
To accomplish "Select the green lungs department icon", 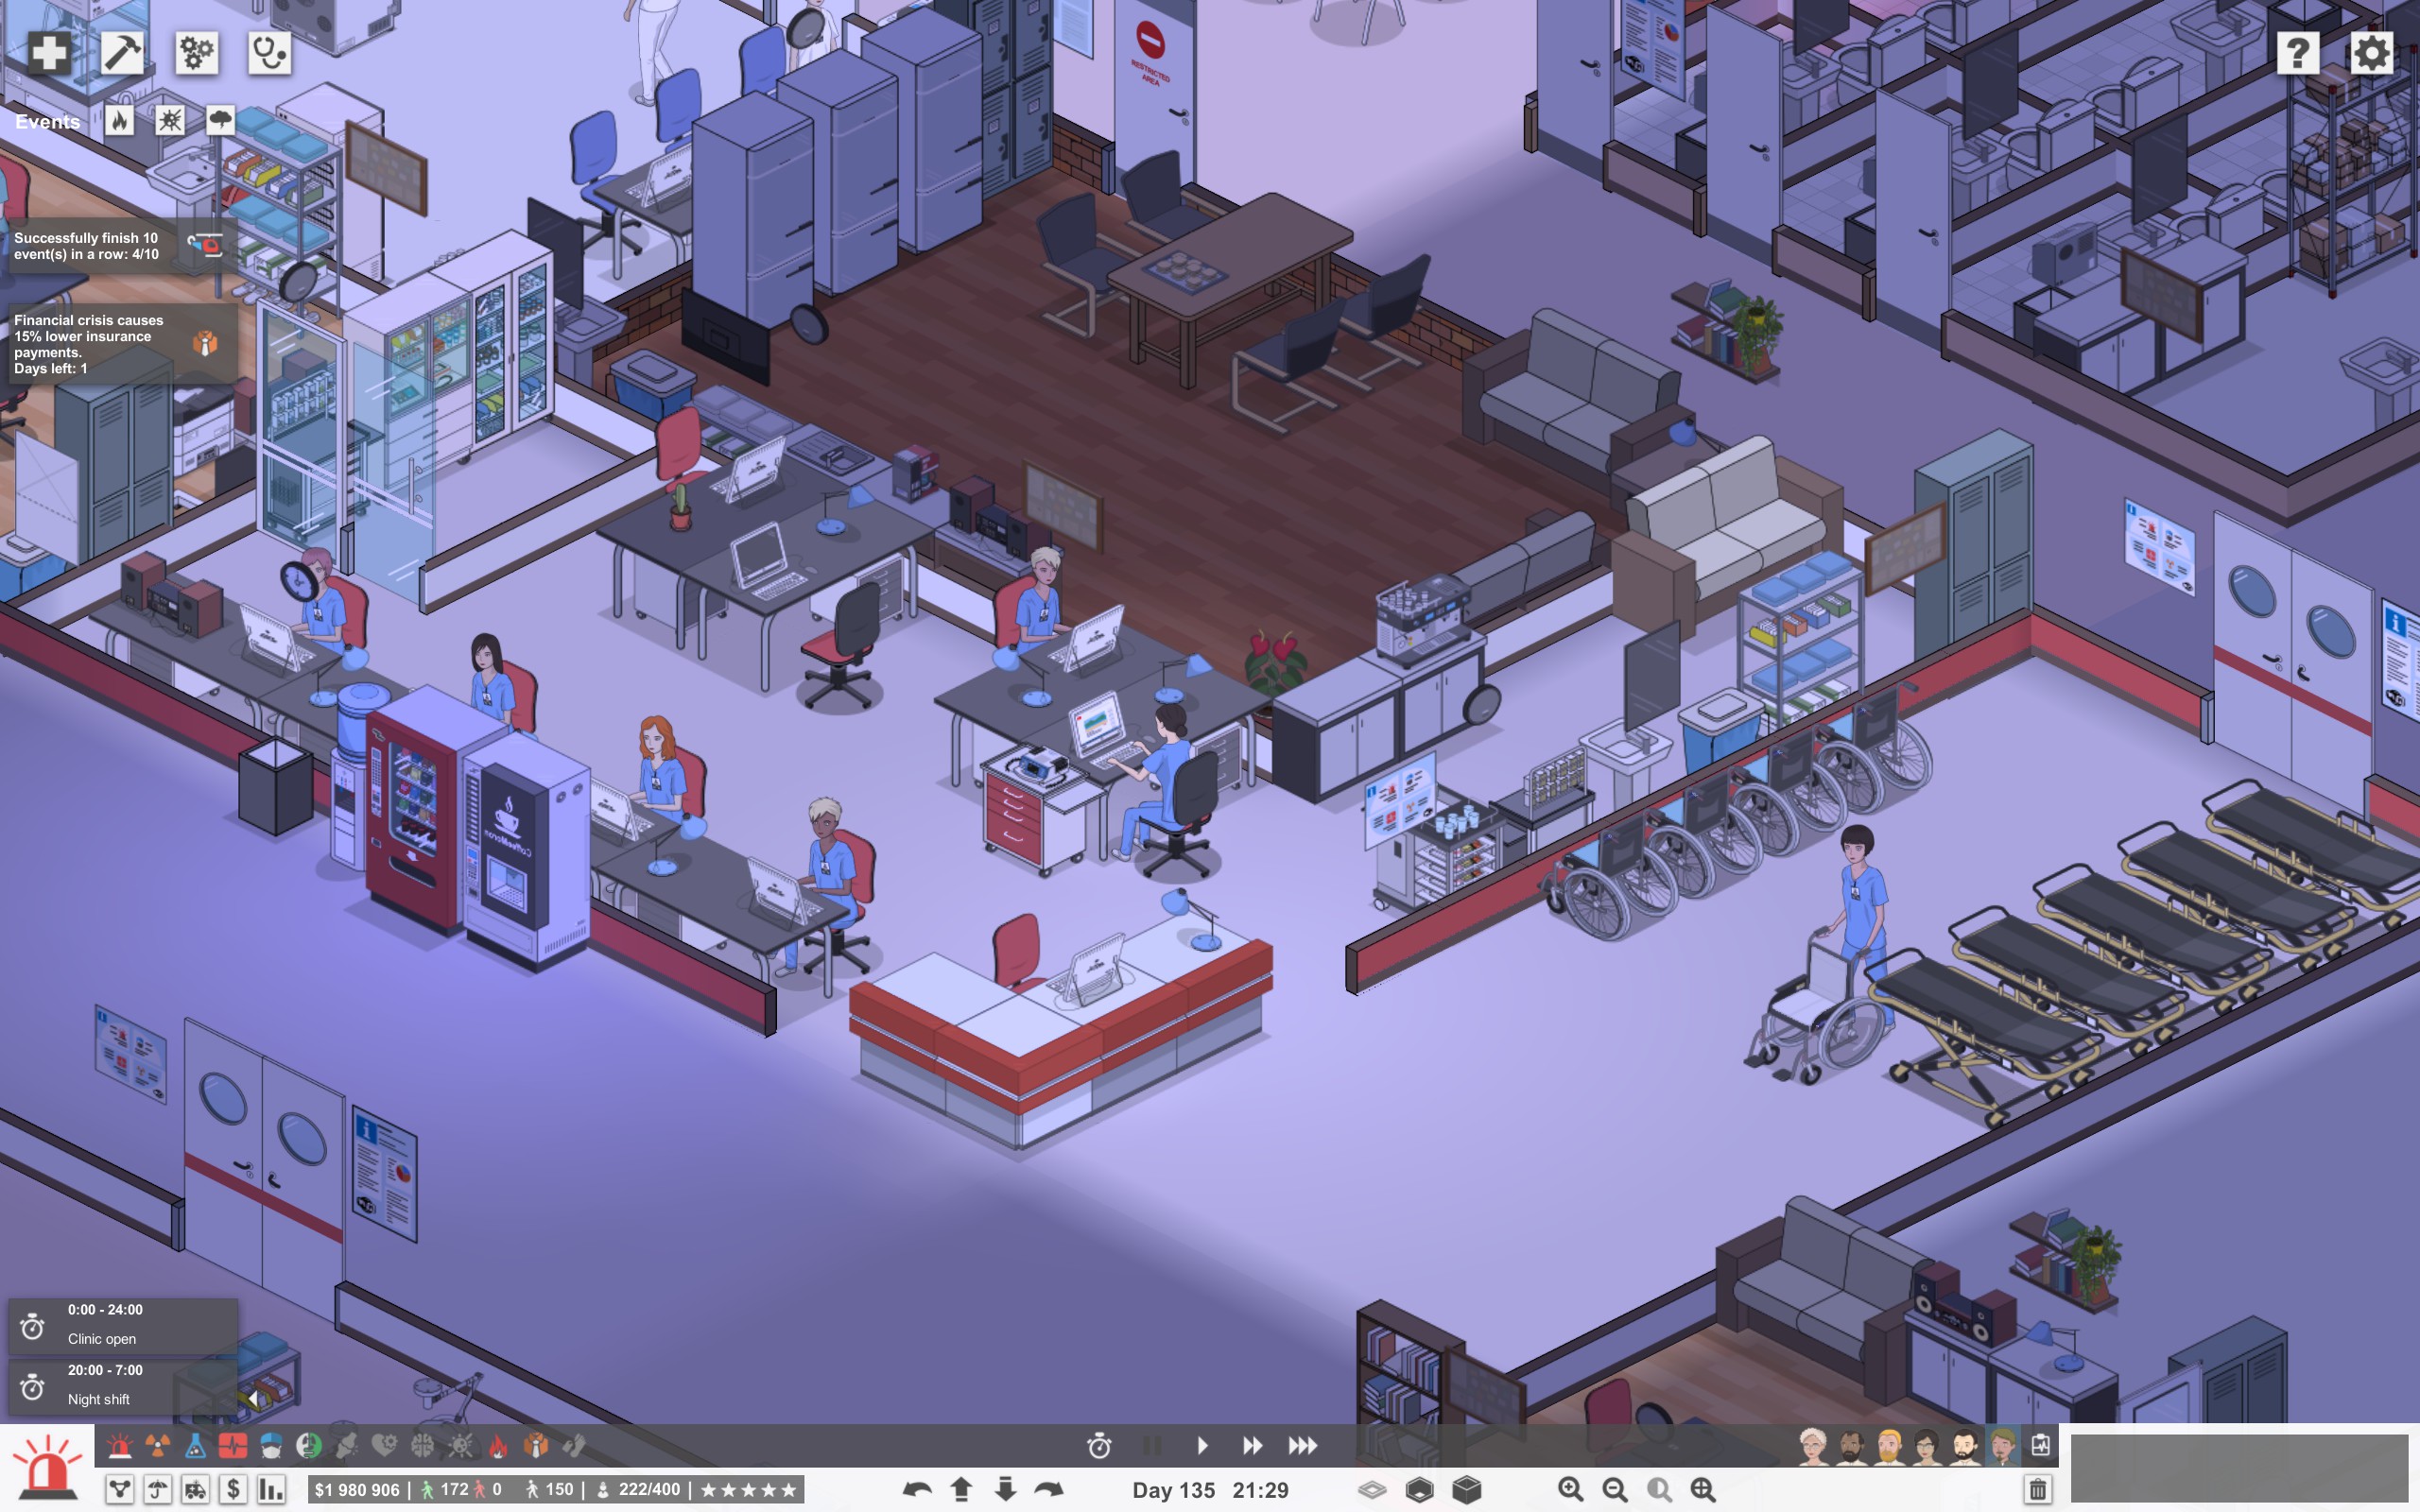I will [309, 1445].
